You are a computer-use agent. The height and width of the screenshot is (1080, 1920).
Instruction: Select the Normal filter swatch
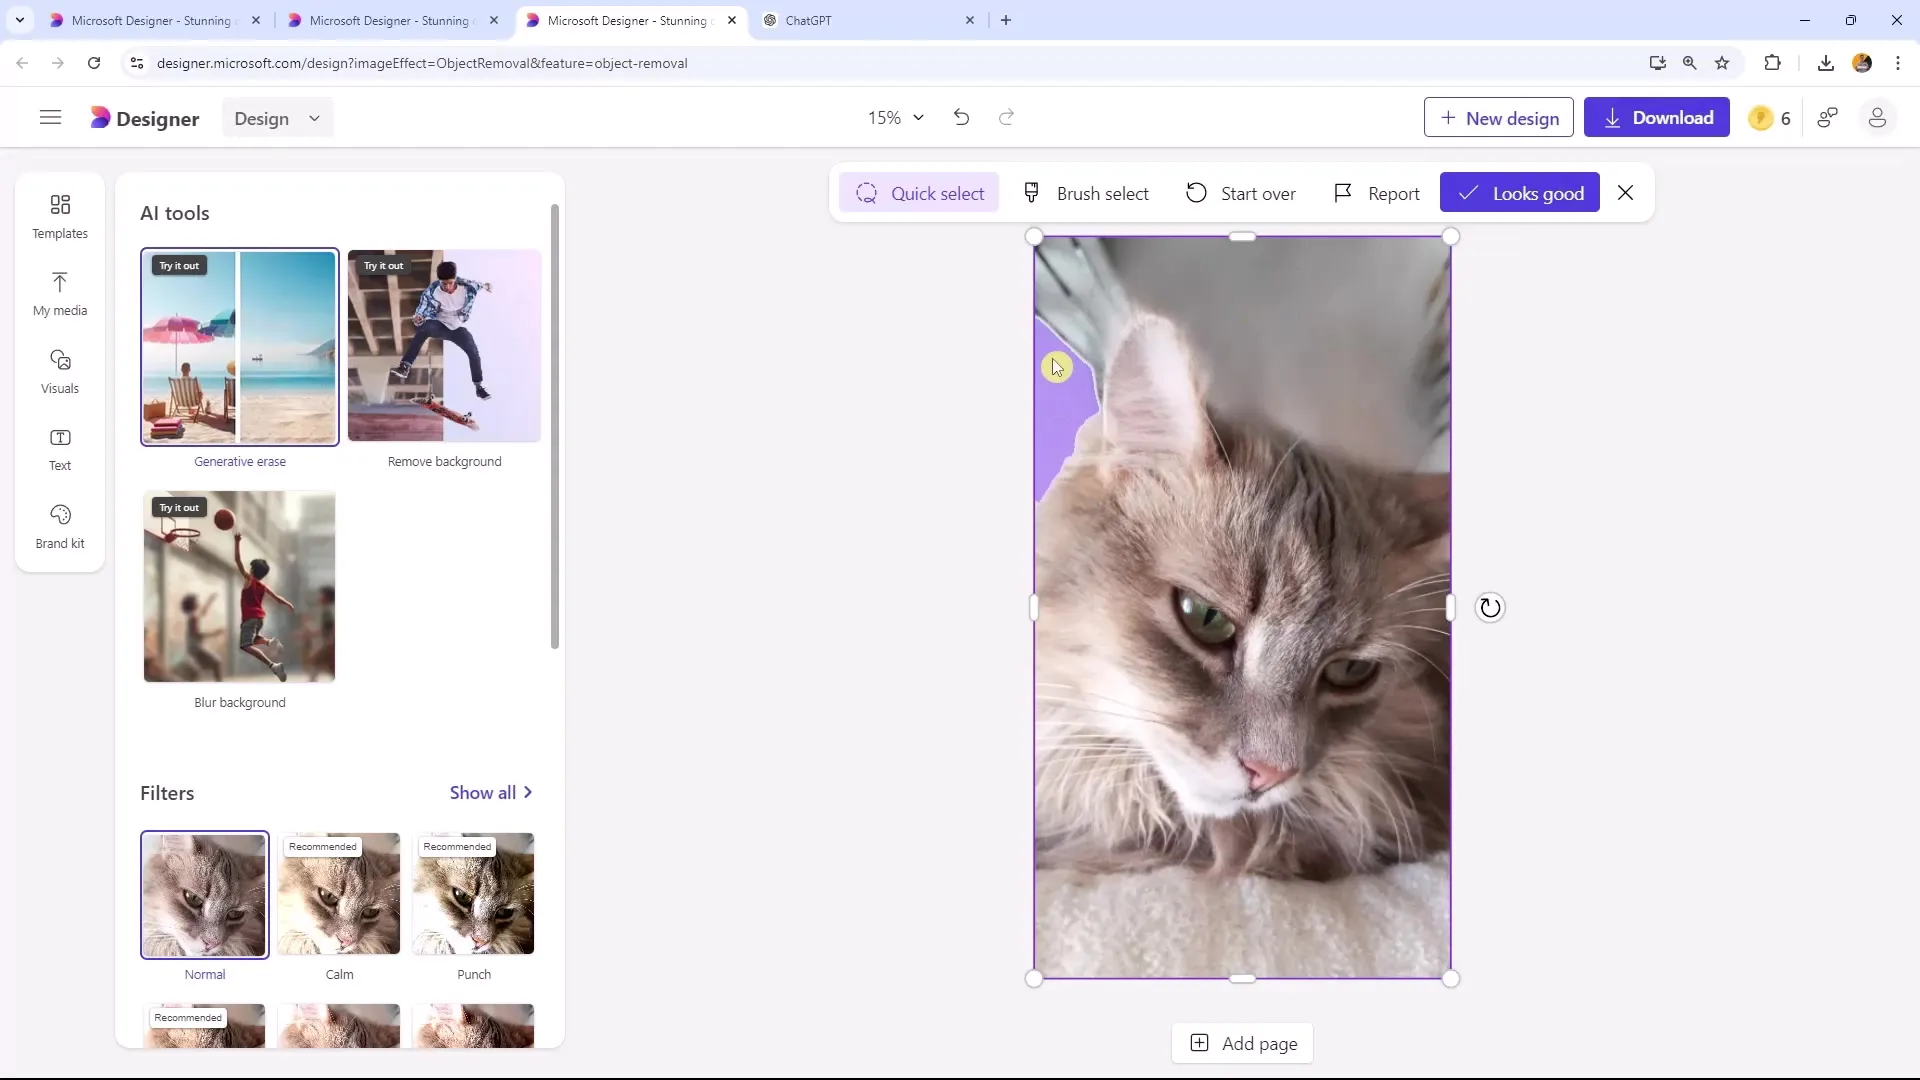click(x=204, y=894)
